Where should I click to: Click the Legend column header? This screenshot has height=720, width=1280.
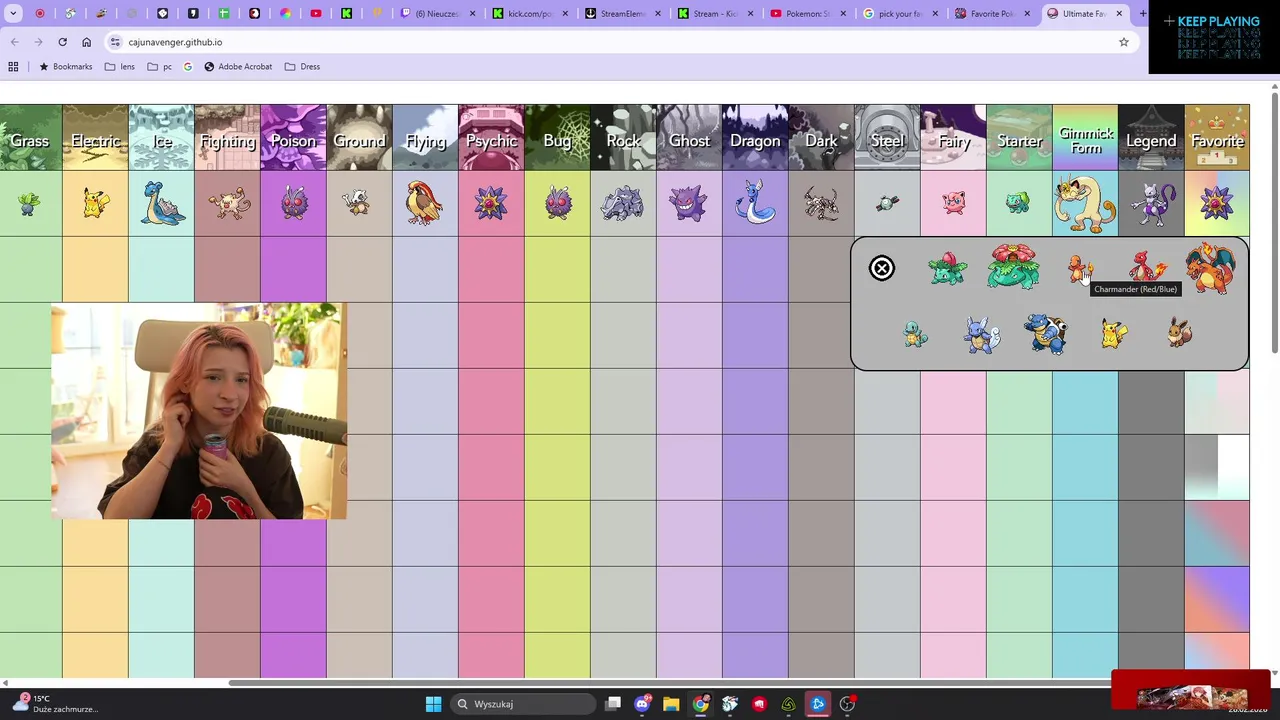(1151, 137)
